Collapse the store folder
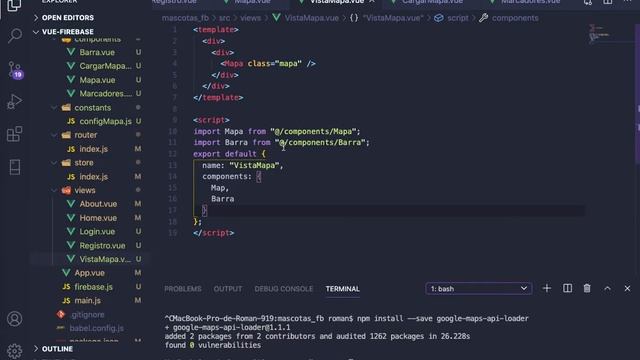 click(x=84, y=162)
